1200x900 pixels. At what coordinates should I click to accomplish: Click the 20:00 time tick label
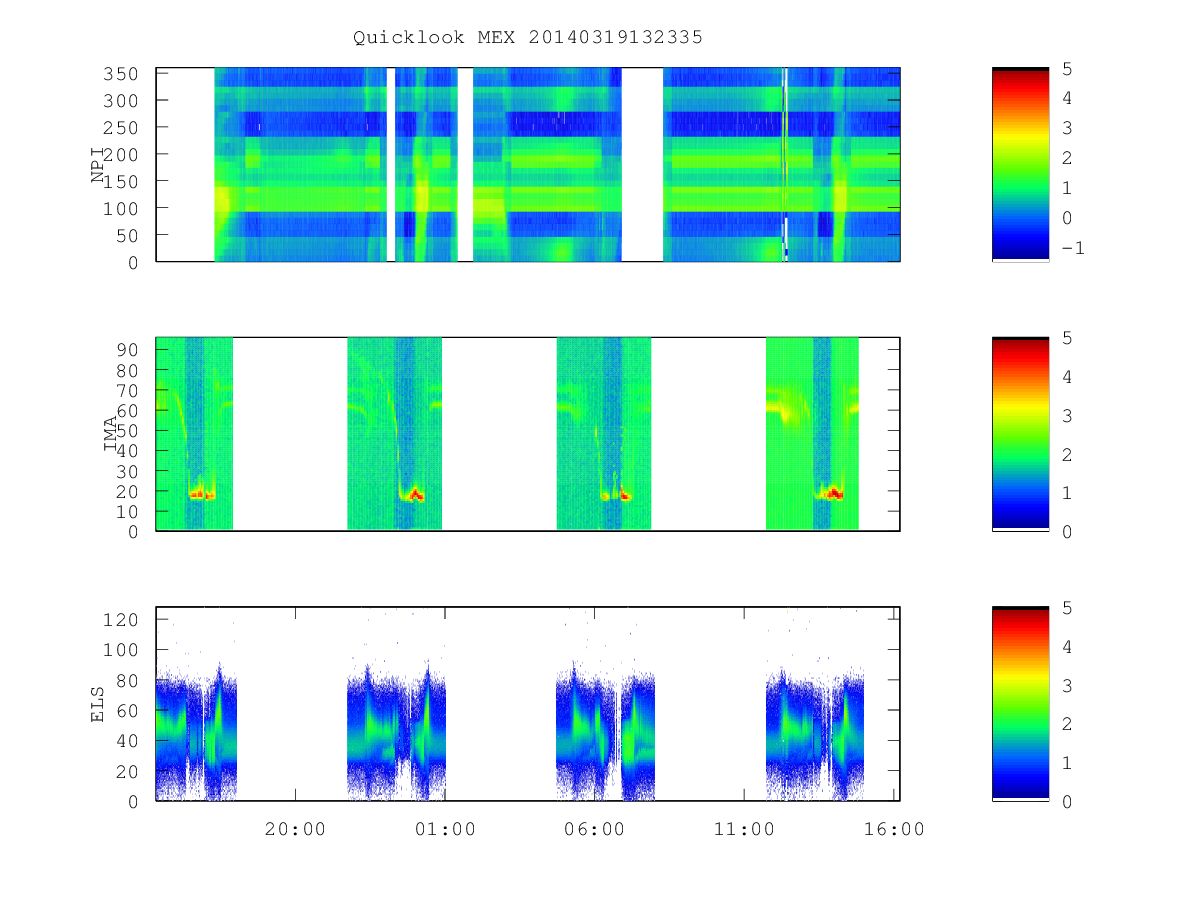[295, 829]
